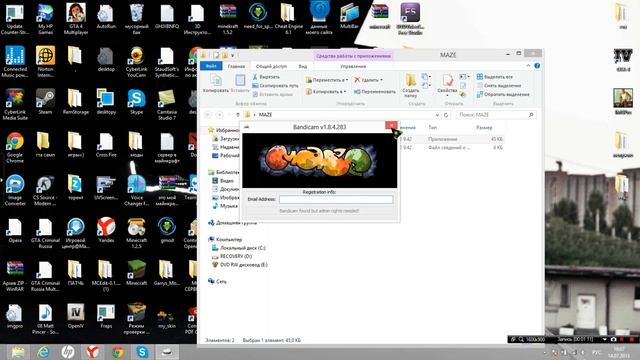
Task: Click the Поиск: MAZE search box
Action: coord(496,115)
